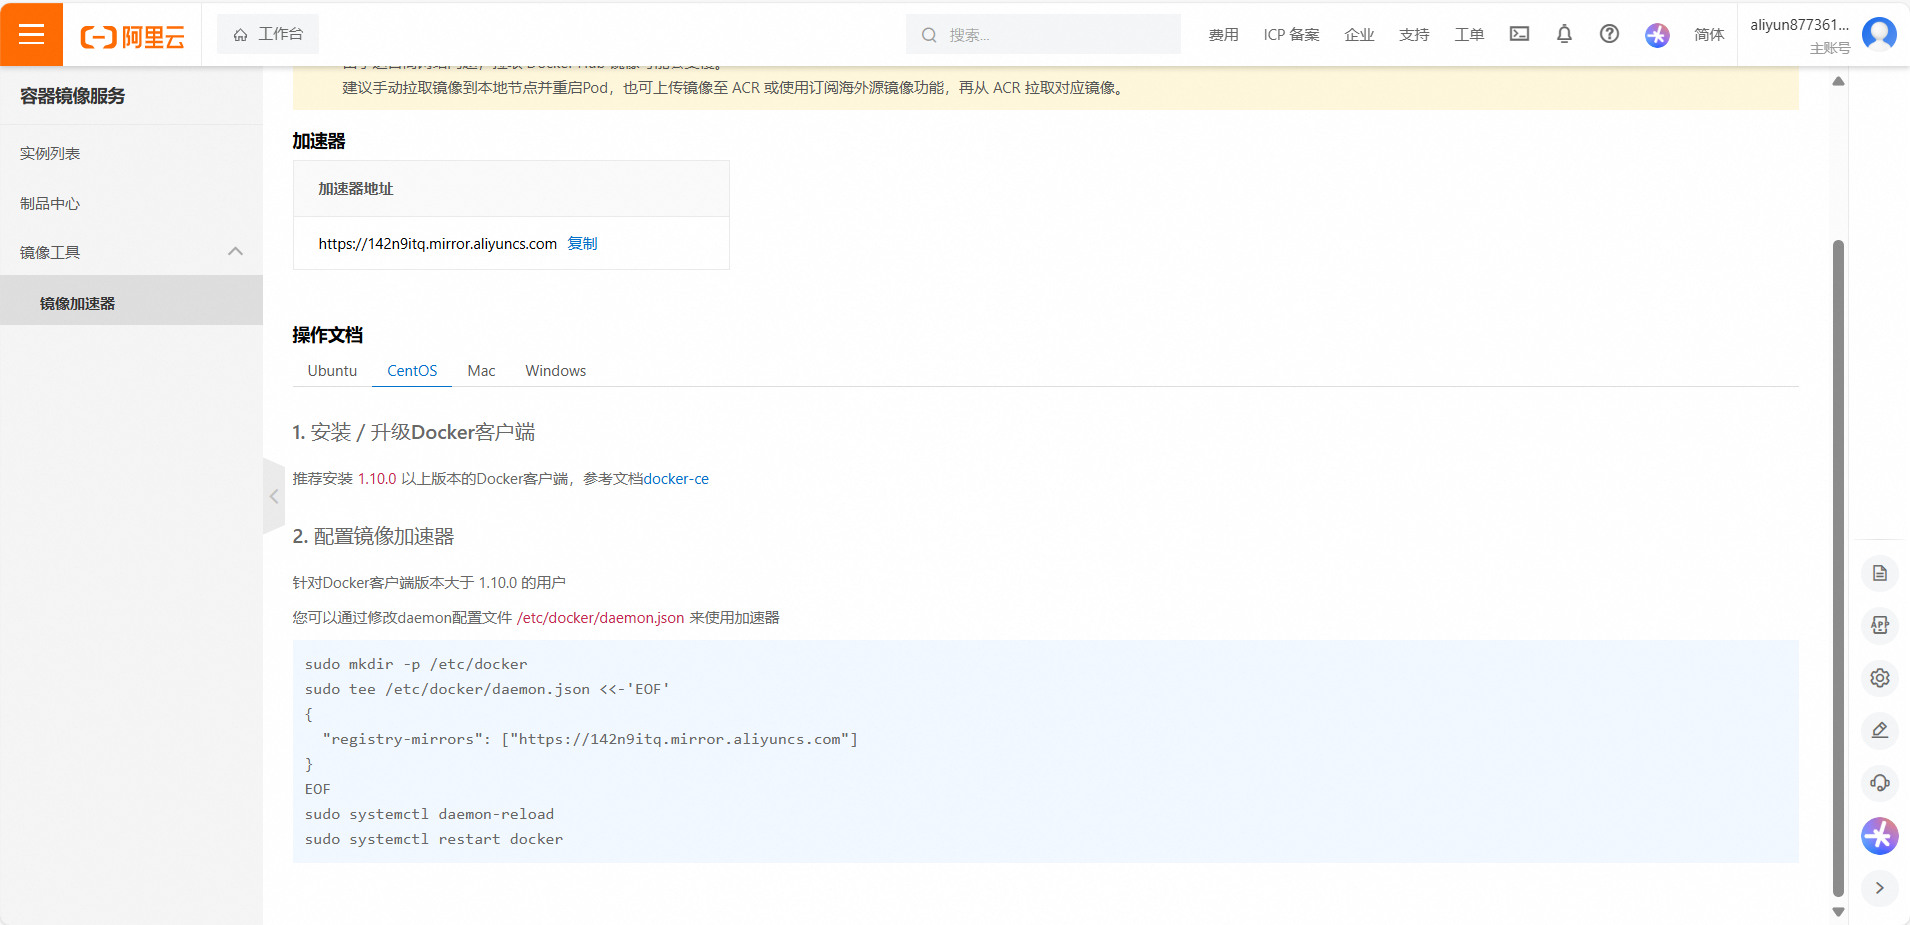Open the floating AI assistant button
The image size is (1910, 925).
[1880, 835]
